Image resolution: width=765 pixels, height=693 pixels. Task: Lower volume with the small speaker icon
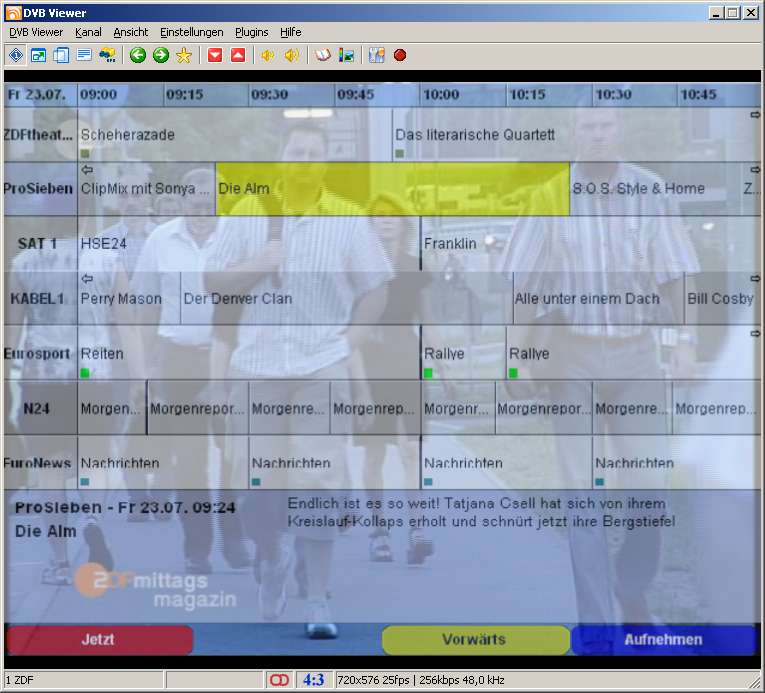pos(268,55)
